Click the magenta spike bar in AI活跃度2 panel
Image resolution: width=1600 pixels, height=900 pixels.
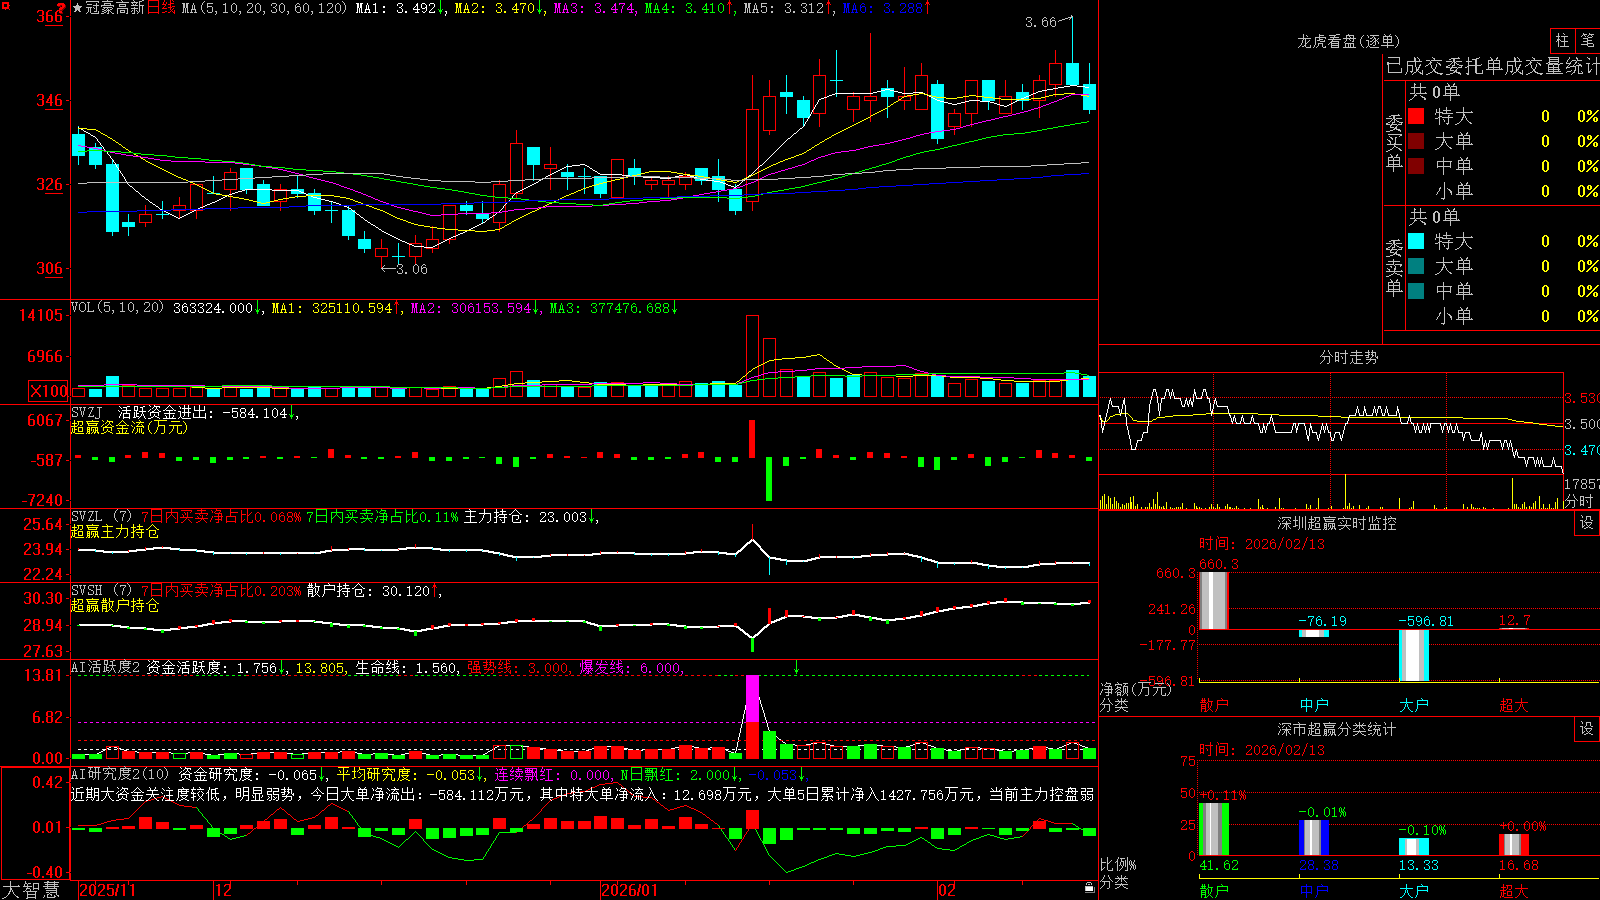(752, 698)
